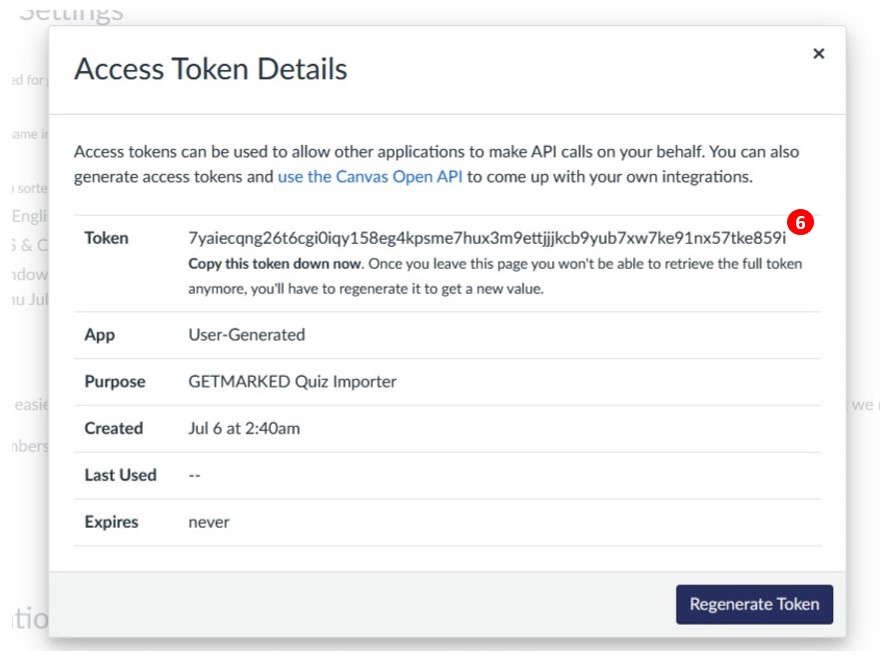This screenshot has height=672, width=884.
Task: Select the token string starting with 7yaiecqng
Action: (x=487, y=238)
